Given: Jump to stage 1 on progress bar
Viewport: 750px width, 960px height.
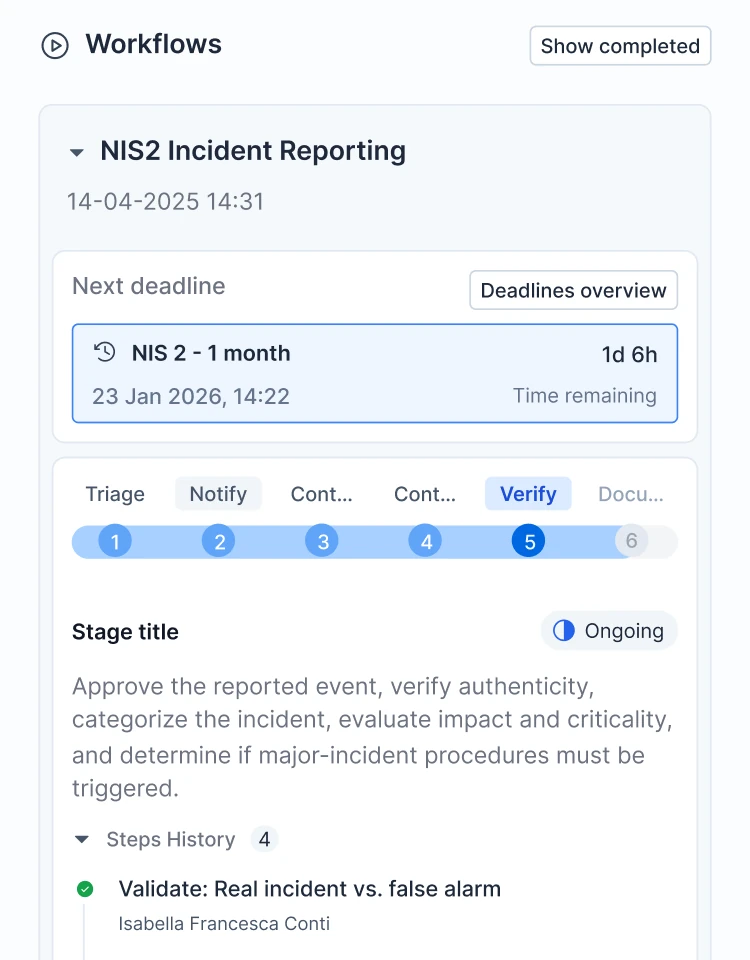Looking at the screenshot, I should click(x=115, y=541).
